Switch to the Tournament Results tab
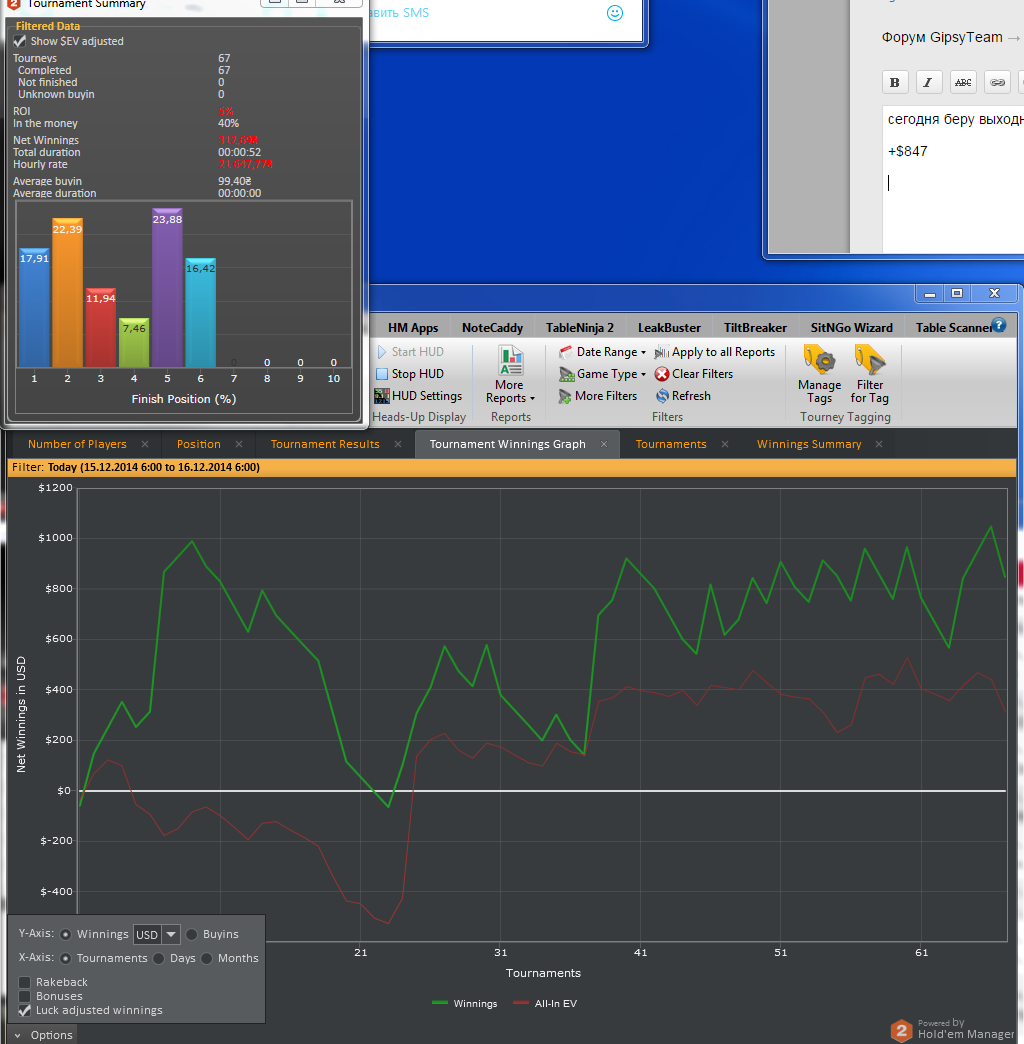Screen dimensions: 1024x1044 [x=325, y=444]
